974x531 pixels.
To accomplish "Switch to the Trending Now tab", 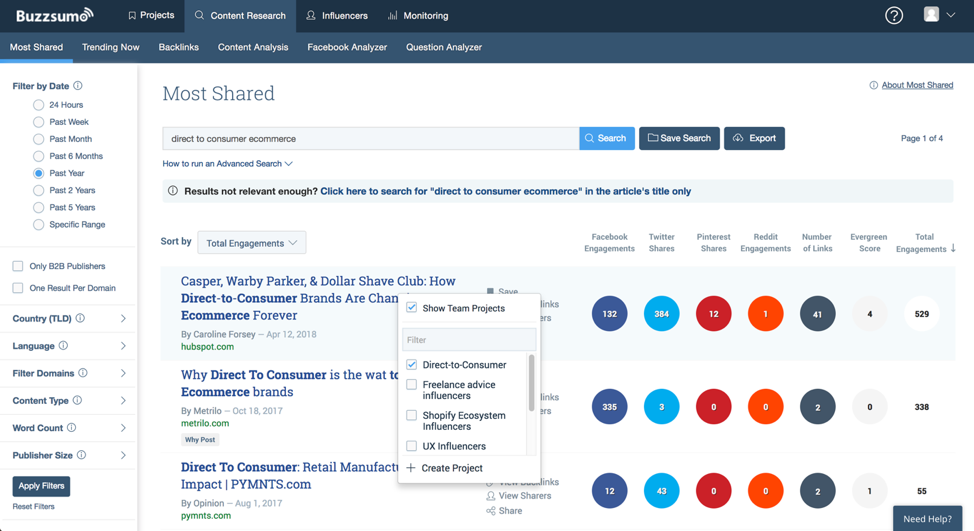I will click(111, 47).
